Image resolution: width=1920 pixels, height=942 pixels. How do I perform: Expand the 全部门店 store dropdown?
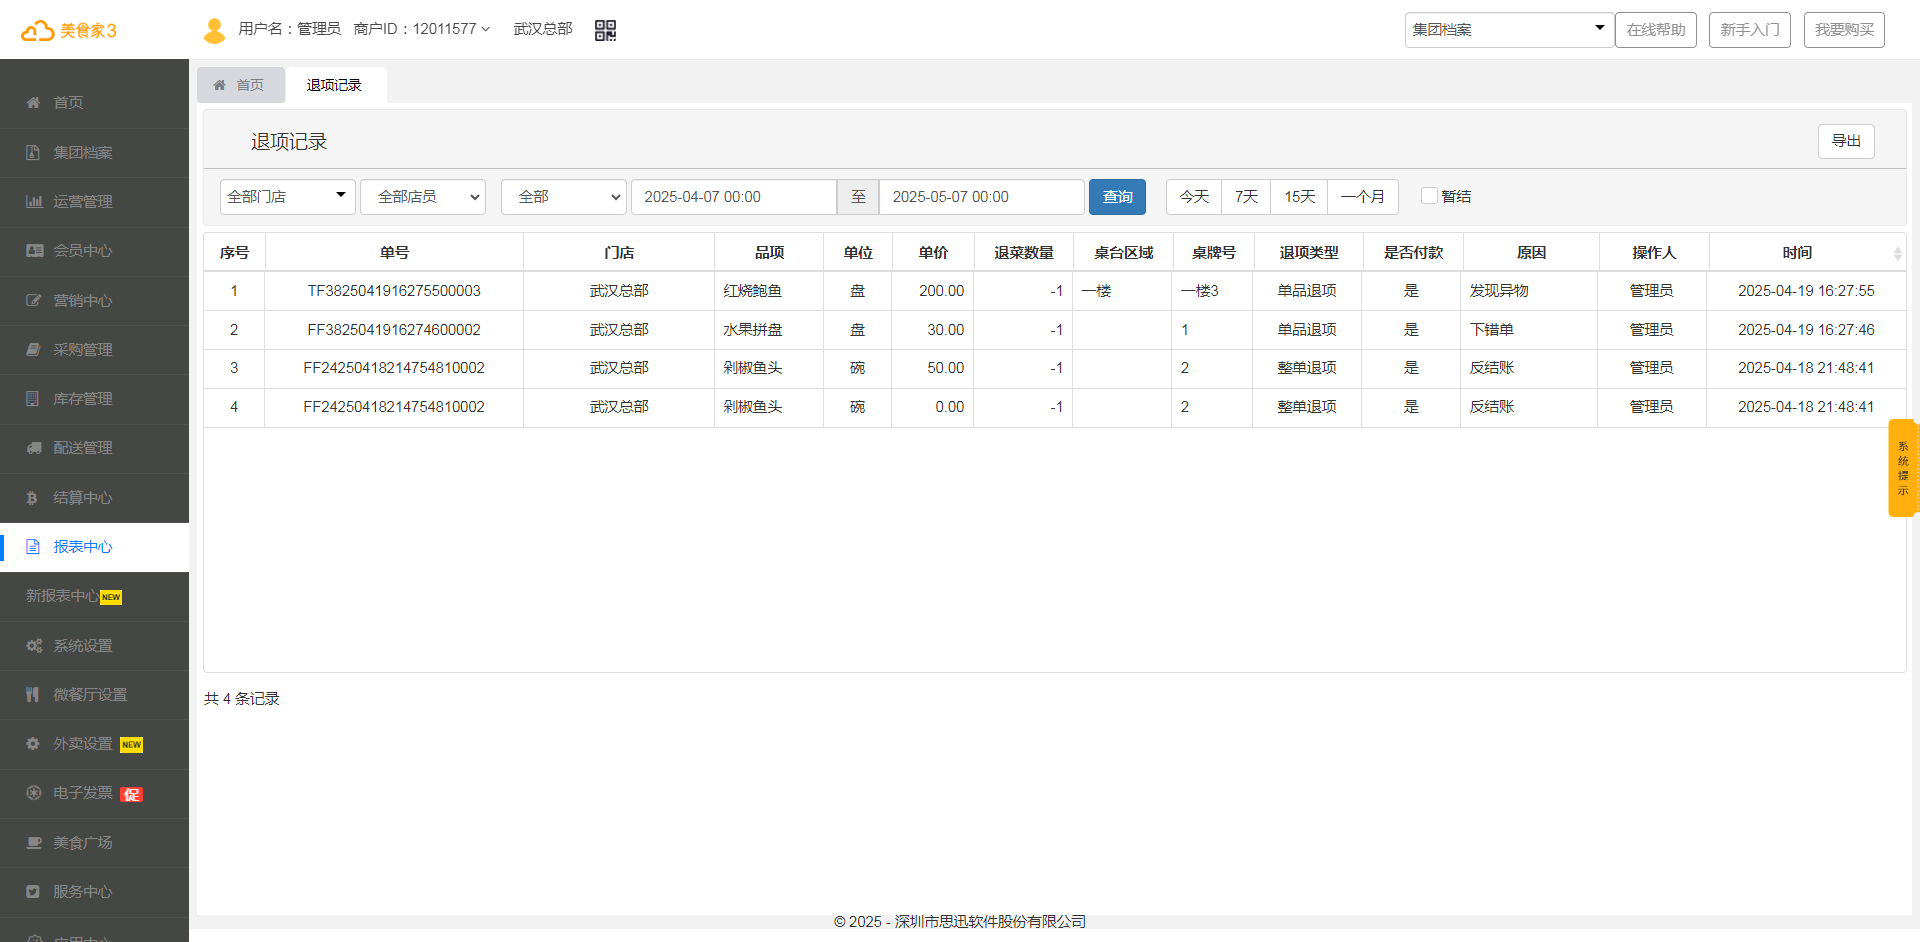coord(287,197)
